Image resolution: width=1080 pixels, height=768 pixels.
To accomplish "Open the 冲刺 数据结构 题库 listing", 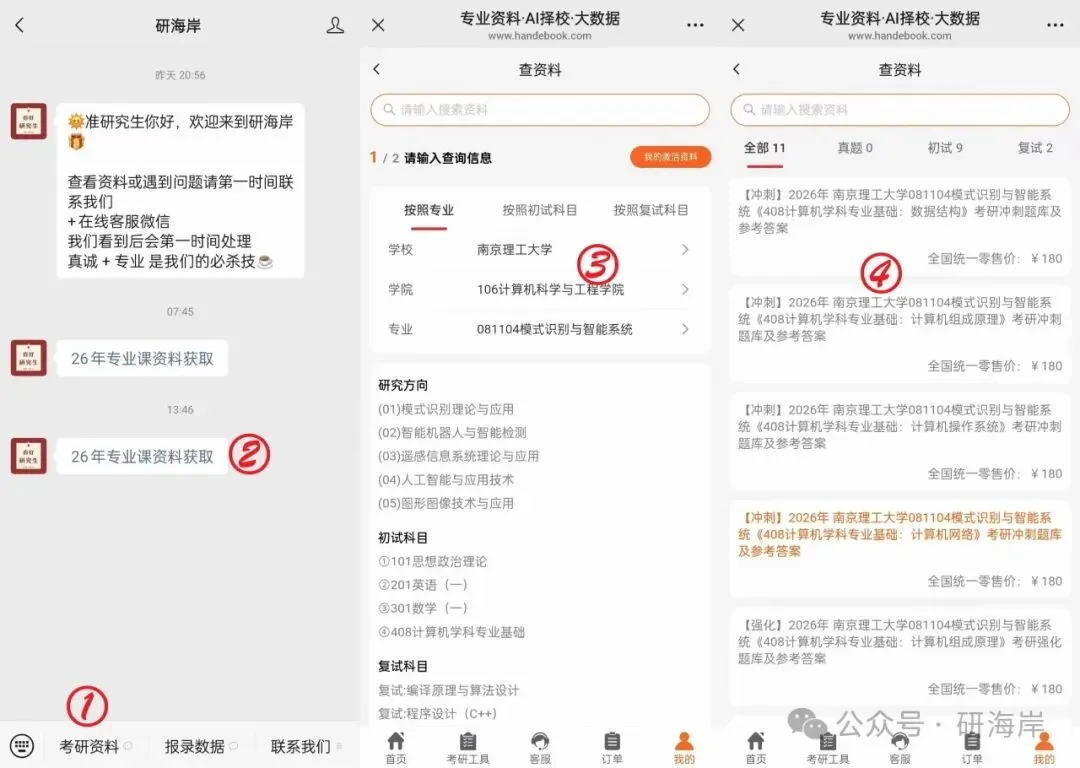I will [x=900, y=227].
